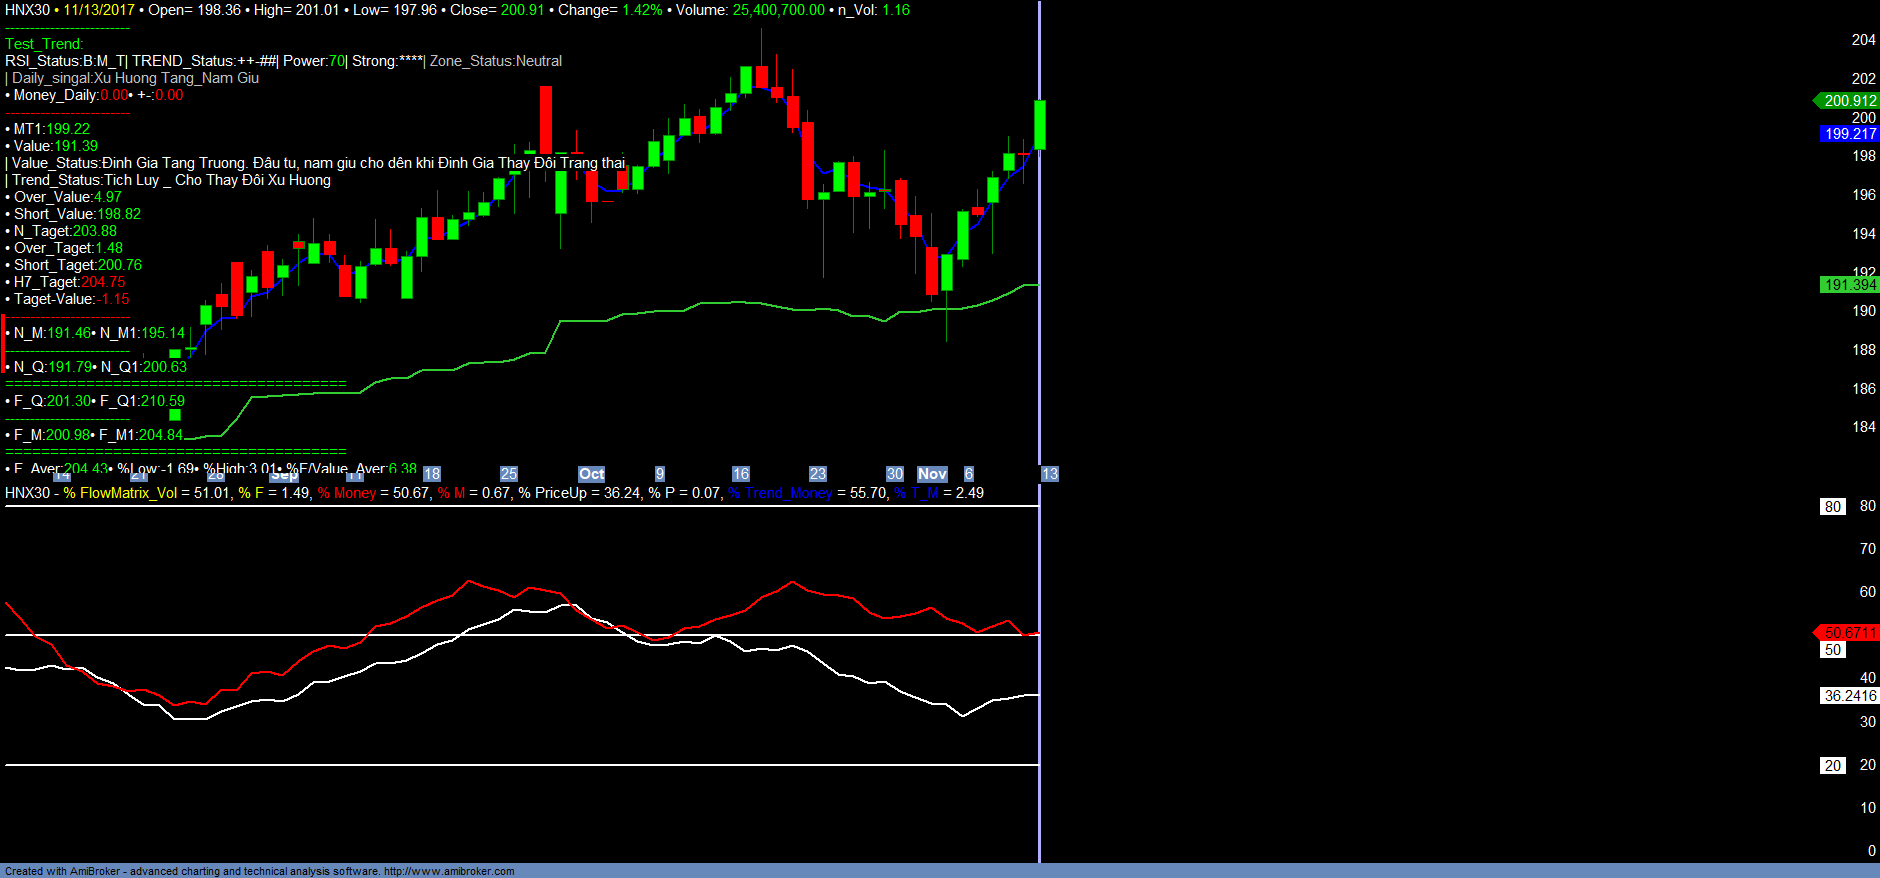Click the blue % Trend_Money label
Screen dimensions: 1880x878
pyautogui.click(x=780, y=493)
